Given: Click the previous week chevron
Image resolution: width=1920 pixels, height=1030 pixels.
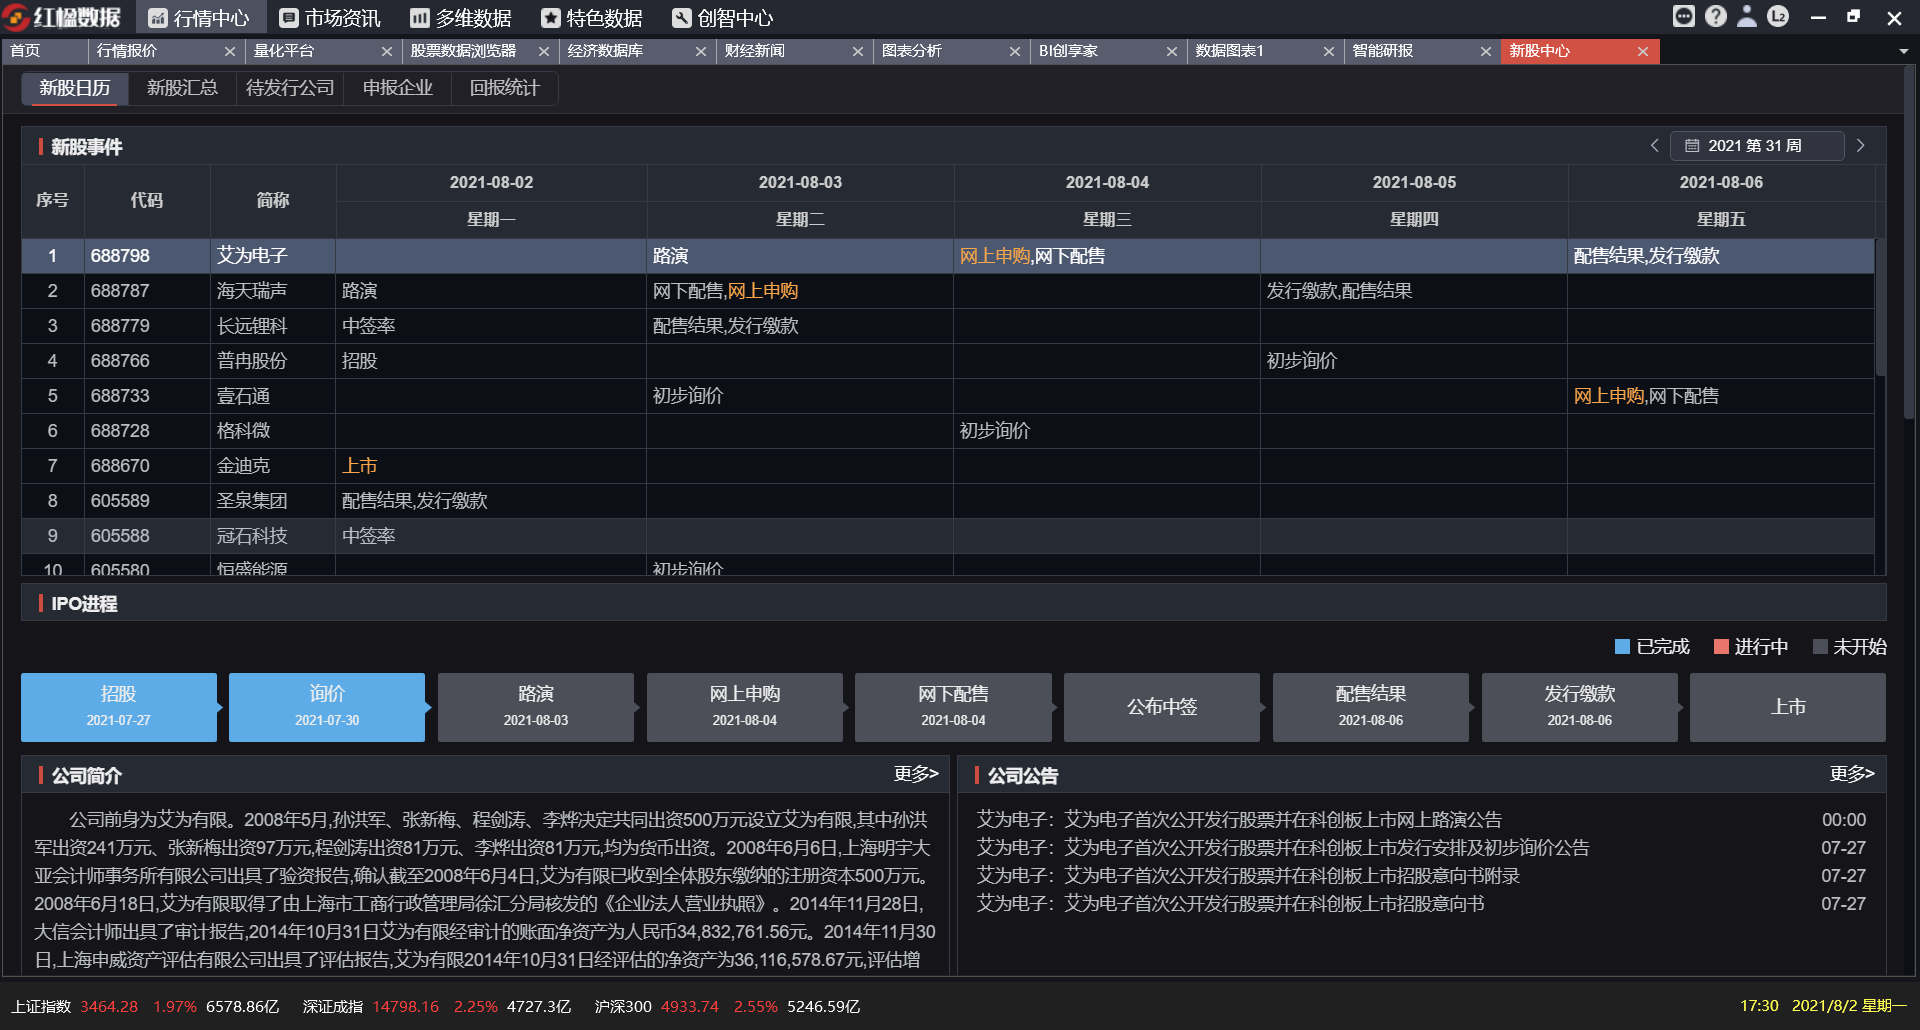Looking at the screenshot, I should [x=1655, y=145].
